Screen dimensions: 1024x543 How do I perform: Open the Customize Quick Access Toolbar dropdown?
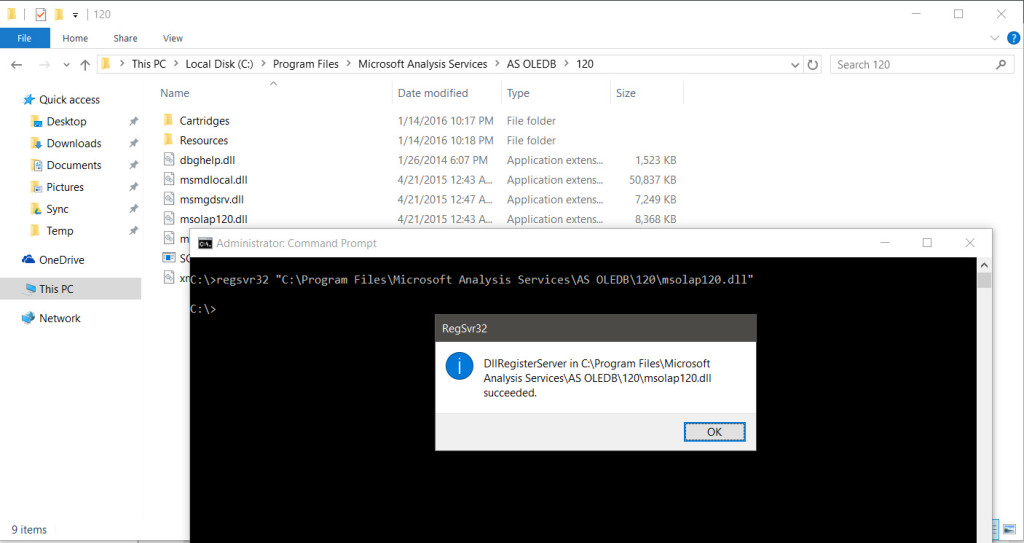pyautogui.click(x=75, y=15)
